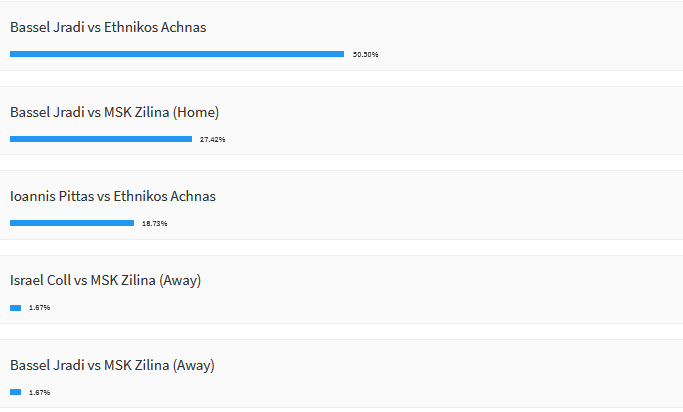Click the small blue bar under Israel Coll
The image size is (683, 412).
(16, 308)
